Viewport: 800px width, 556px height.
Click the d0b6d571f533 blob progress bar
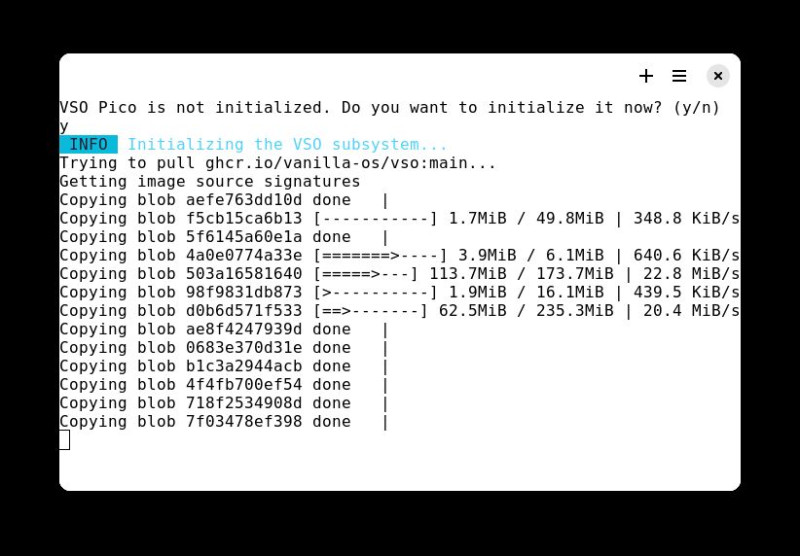tap(370, 311)
